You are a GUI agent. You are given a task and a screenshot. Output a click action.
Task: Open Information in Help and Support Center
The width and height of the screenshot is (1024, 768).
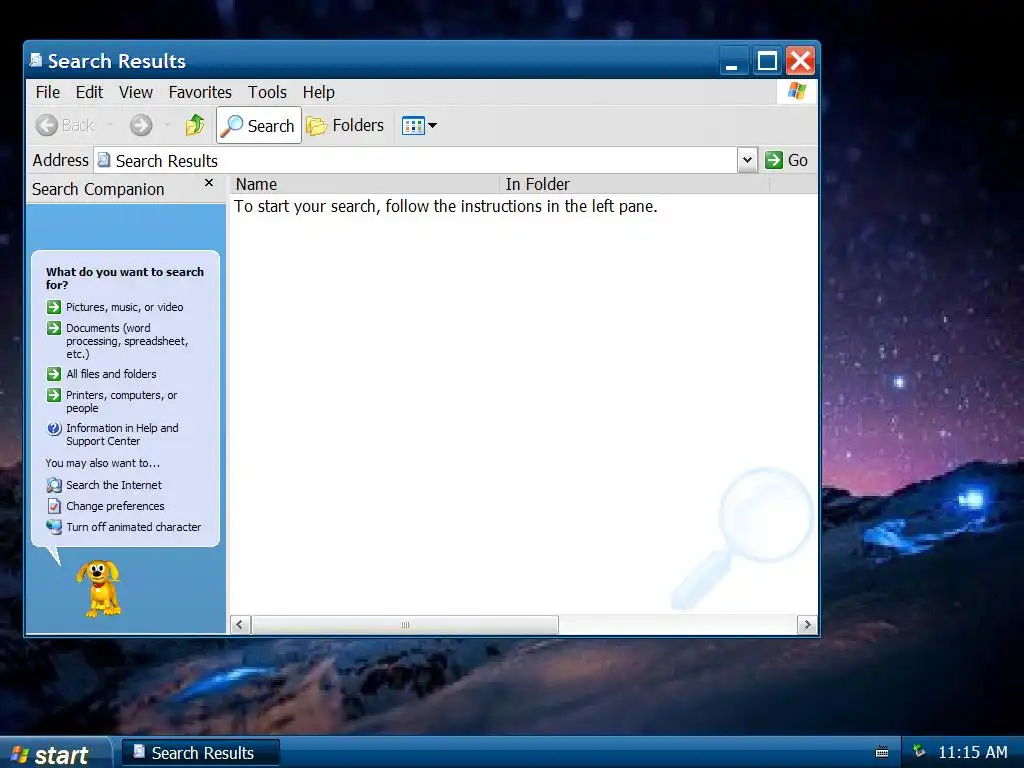point(122,434)
